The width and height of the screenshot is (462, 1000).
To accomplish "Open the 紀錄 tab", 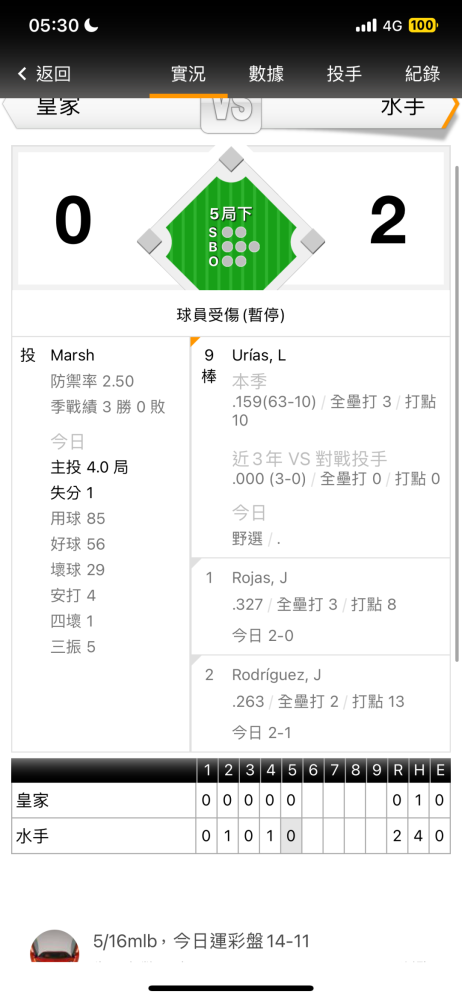I will pyautogui.click(x=422, y=74).
